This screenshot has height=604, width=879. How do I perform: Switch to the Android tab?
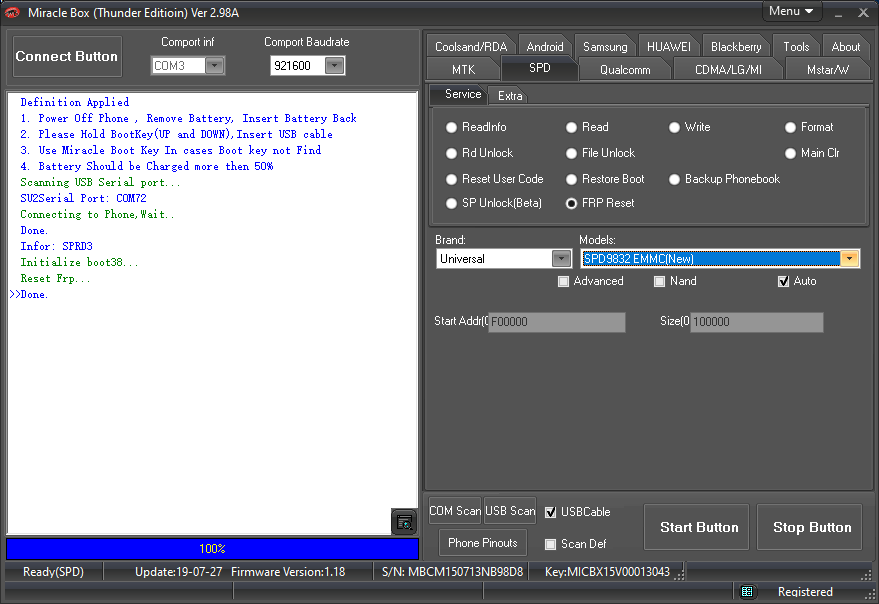click(x=545, y=47)
